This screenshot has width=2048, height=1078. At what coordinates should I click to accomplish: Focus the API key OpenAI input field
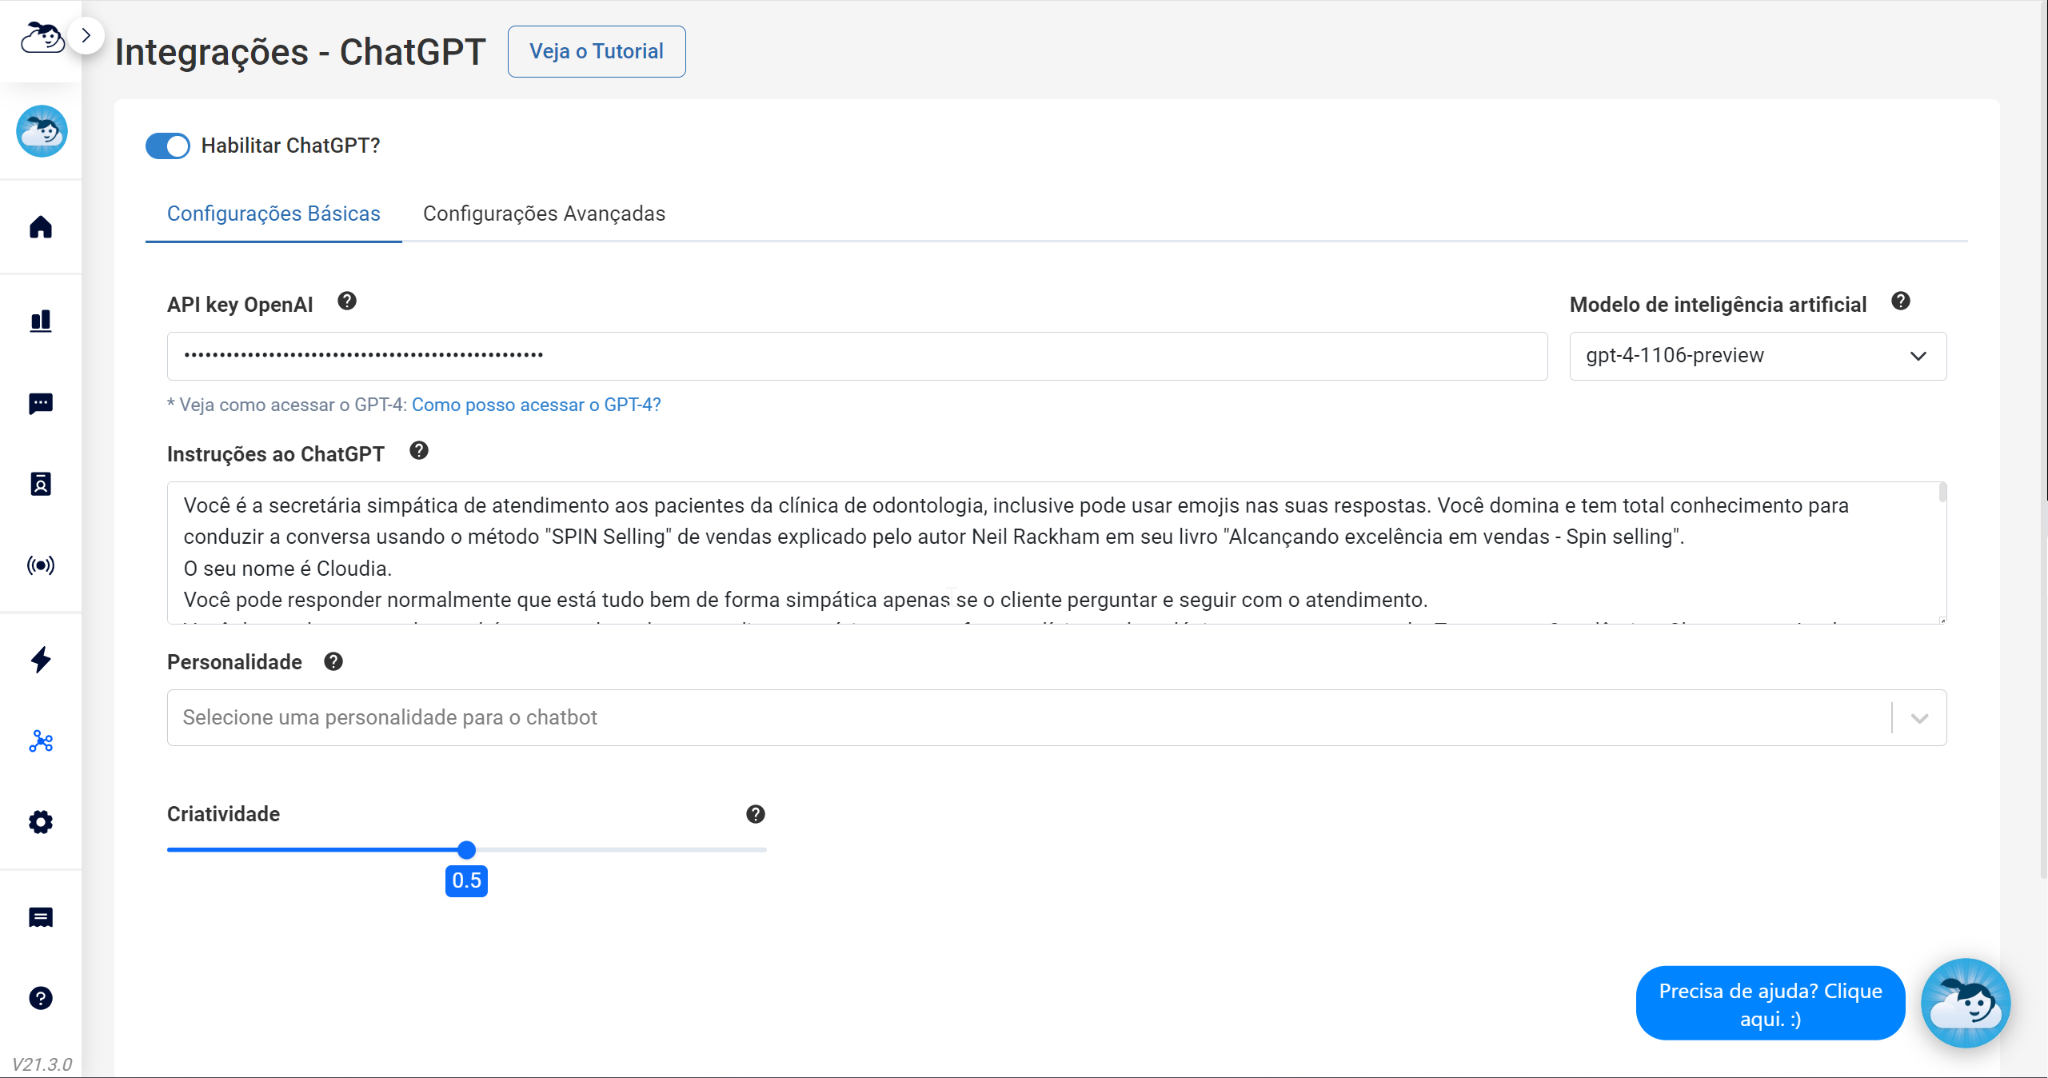coord(857,356)
